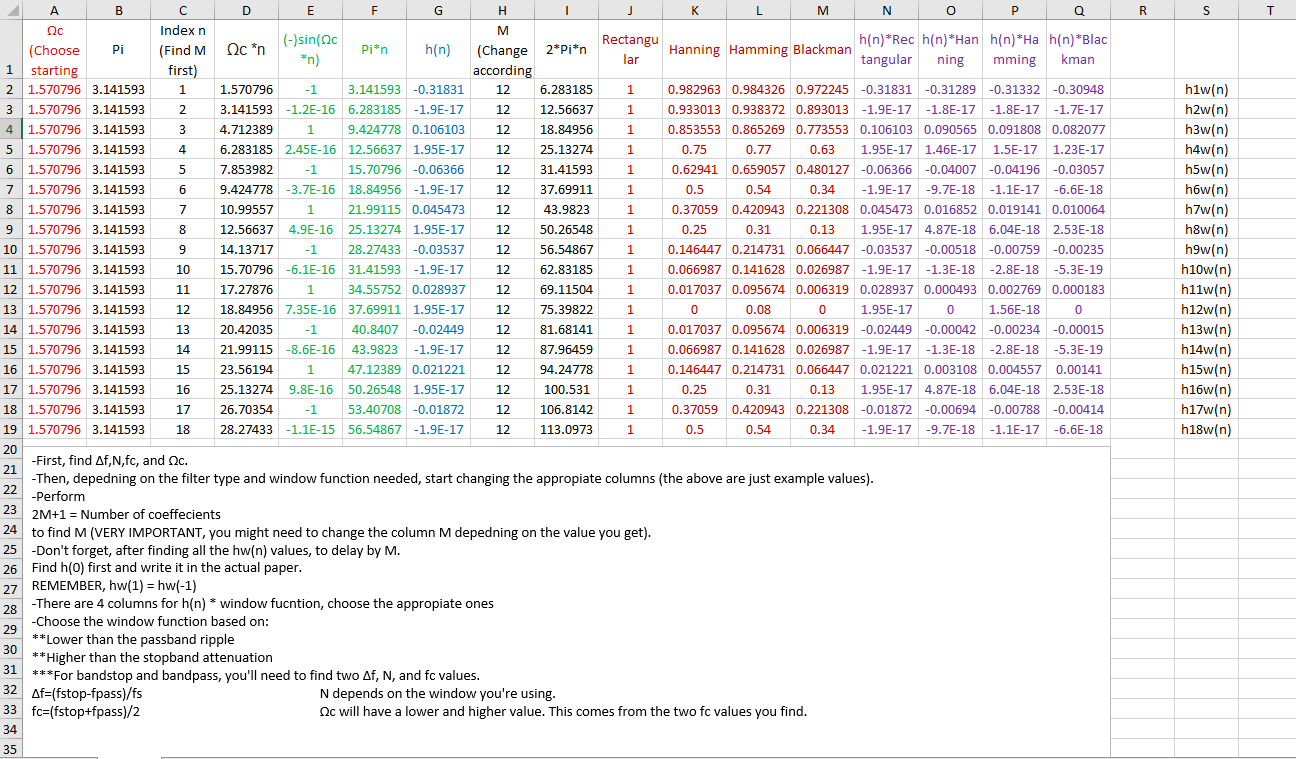
Task: Click the h1w(n) cell in column S
Action: [1206, 89]
